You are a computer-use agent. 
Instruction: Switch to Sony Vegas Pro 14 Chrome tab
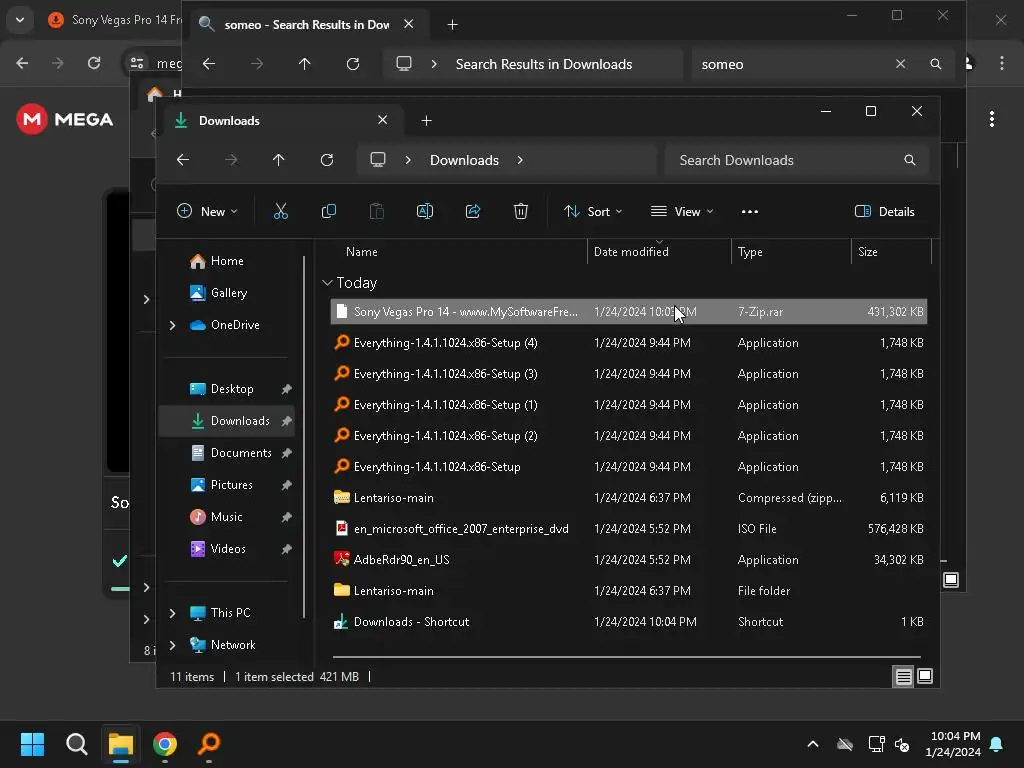(x=115, y=20)
